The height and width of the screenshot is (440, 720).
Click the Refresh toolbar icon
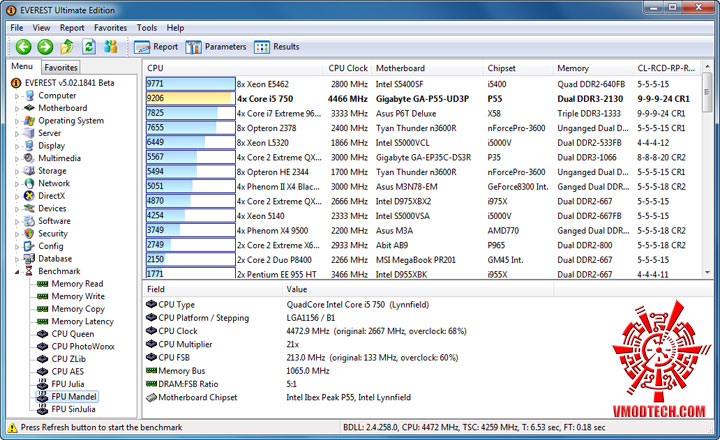point(89,46)
